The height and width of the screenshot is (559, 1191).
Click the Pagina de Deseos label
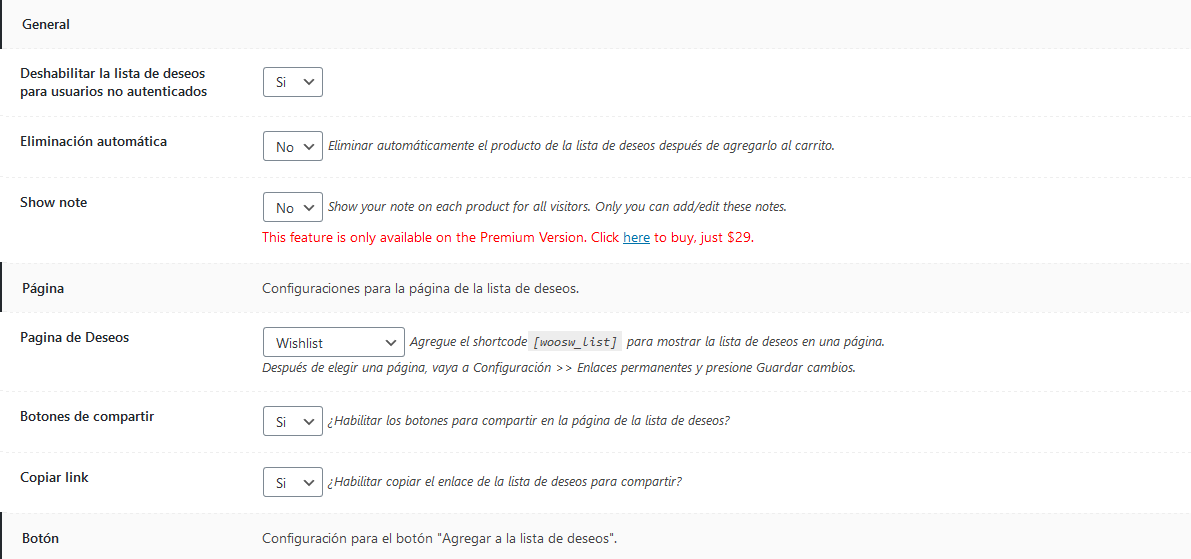[75, 338]
